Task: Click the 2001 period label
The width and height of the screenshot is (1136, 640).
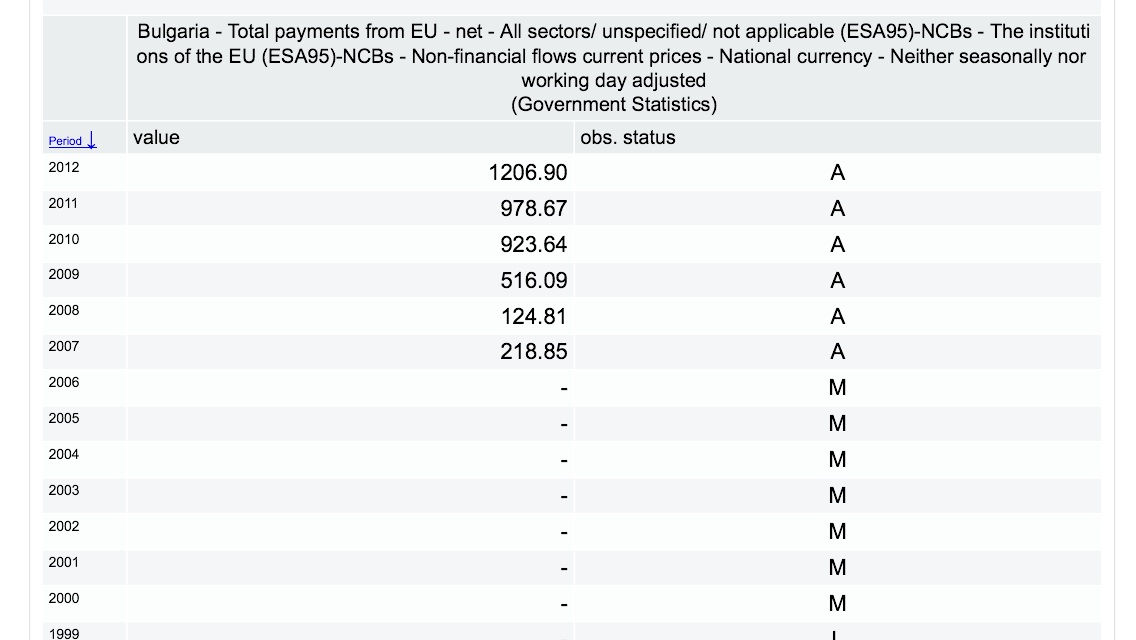Action: pyautogui.click(x=63, y=562)
